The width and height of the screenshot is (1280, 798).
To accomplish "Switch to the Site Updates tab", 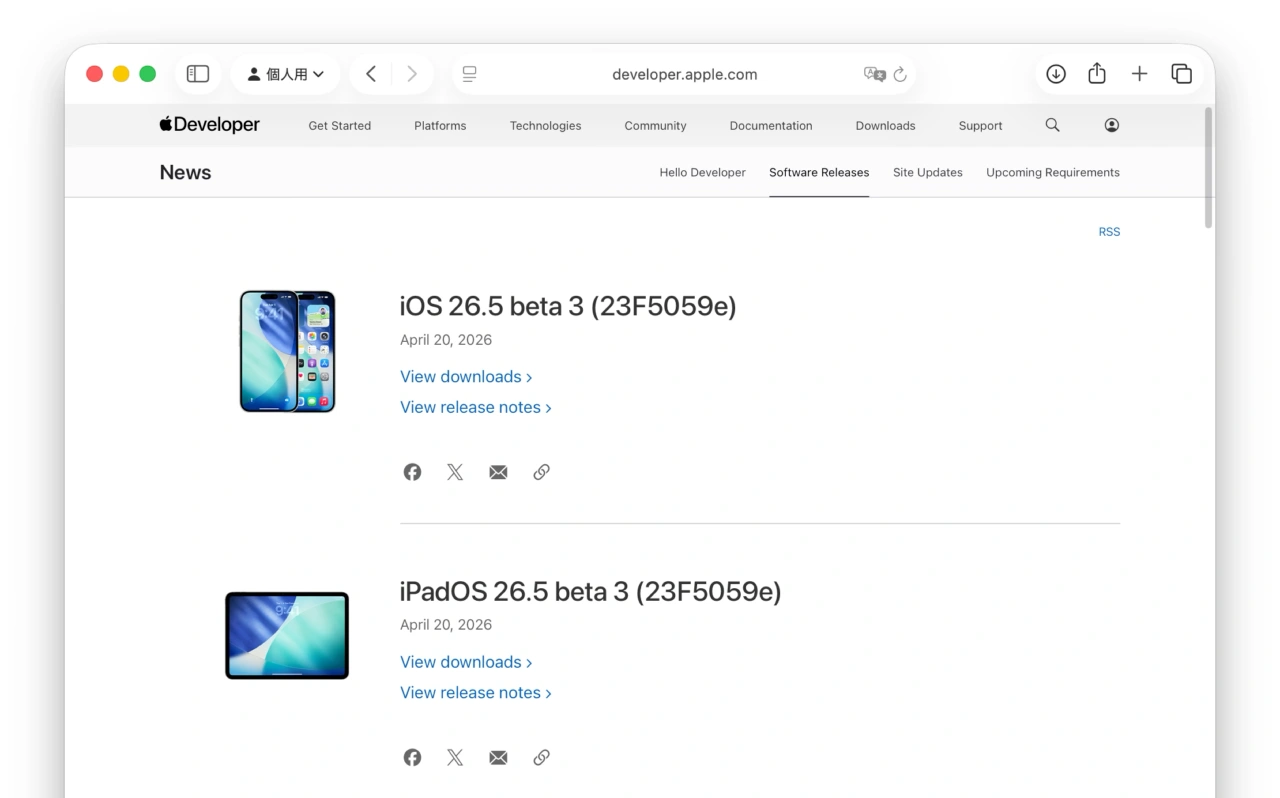I will [927, 172].
